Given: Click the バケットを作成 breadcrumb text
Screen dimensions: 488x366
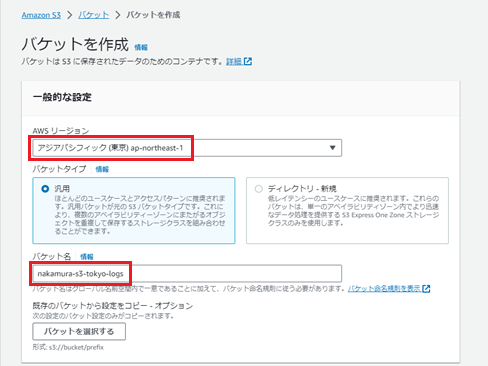Looking at the screenshot, I should [153, 15].
